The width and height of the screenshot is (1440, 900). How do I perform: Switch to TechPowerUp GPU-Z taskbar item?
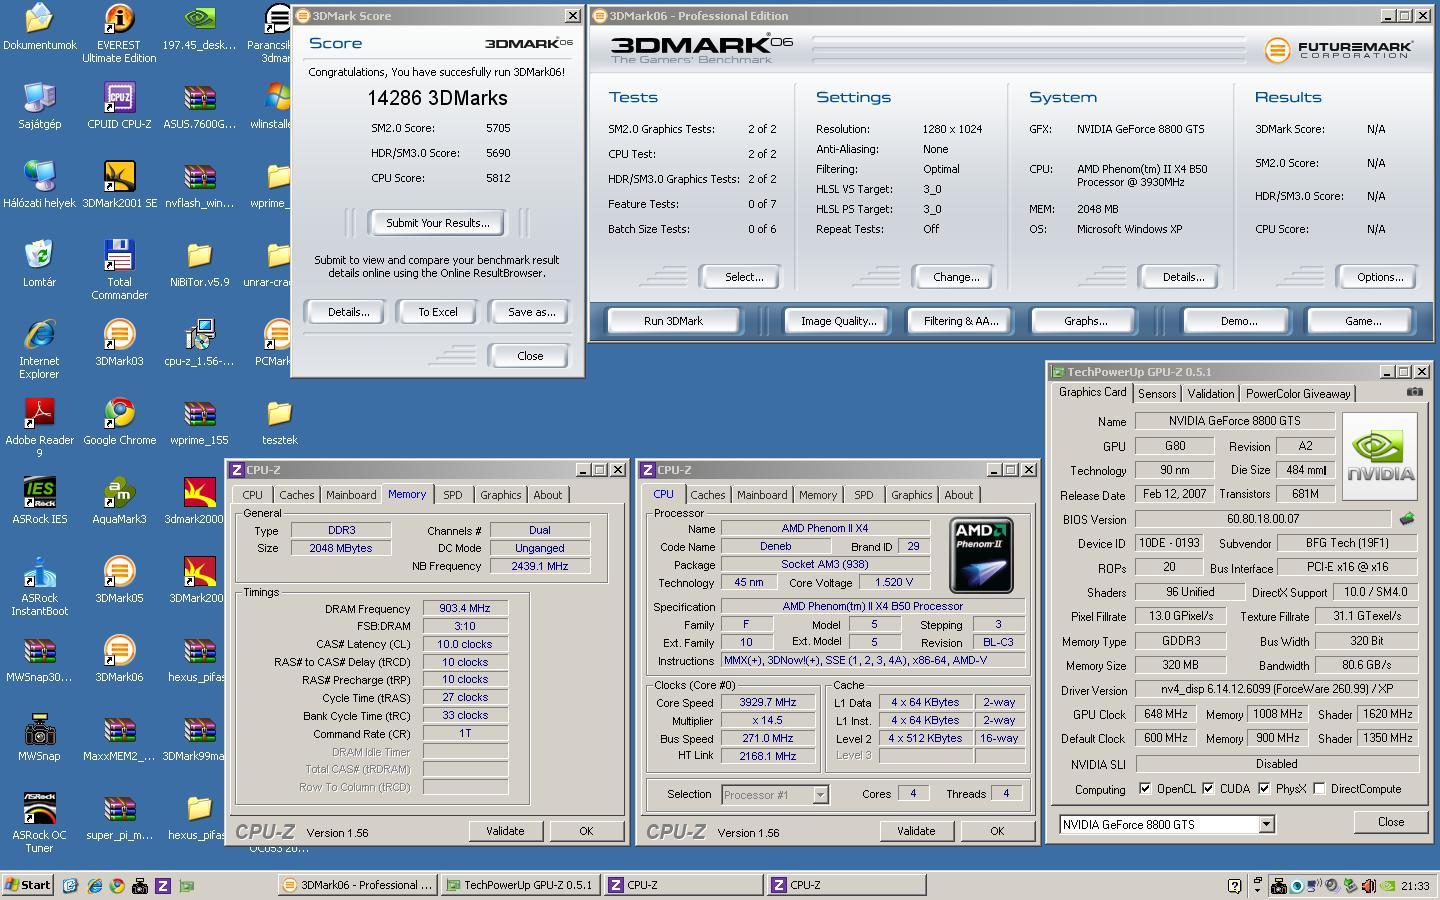pyautogui.click(x=520, y=885)
